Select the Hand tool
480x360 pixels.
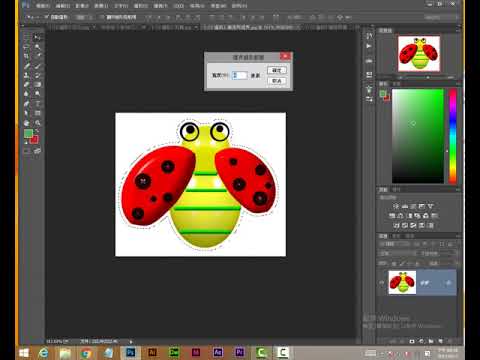[x=27, y=123]
